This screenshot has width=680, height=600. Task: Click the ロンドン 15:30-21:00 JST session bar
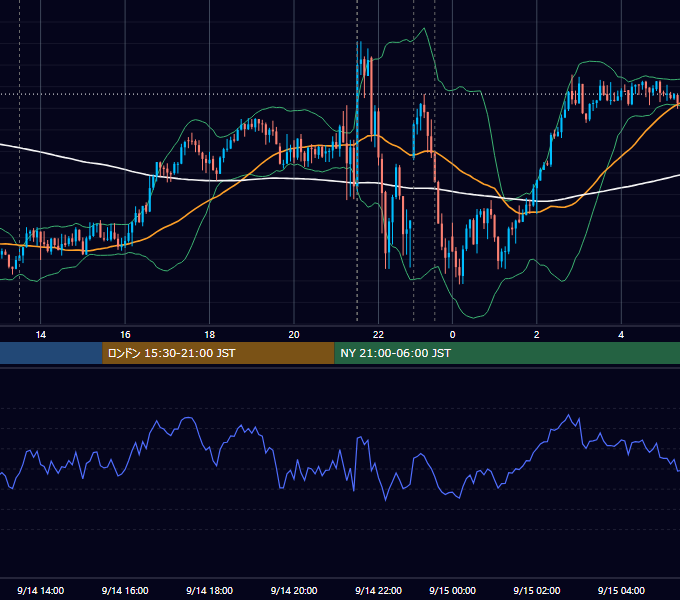click(218, 353)
